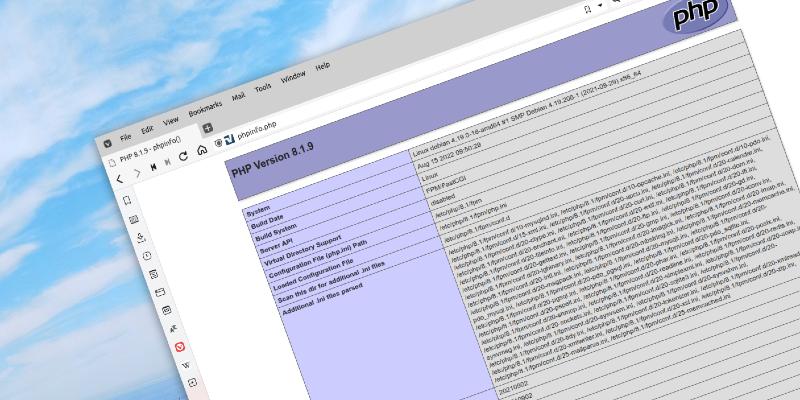The width and height of the screenshot is (800, 400).
Task: Show the History panel in sidebar
Action: tap(146, 255)
